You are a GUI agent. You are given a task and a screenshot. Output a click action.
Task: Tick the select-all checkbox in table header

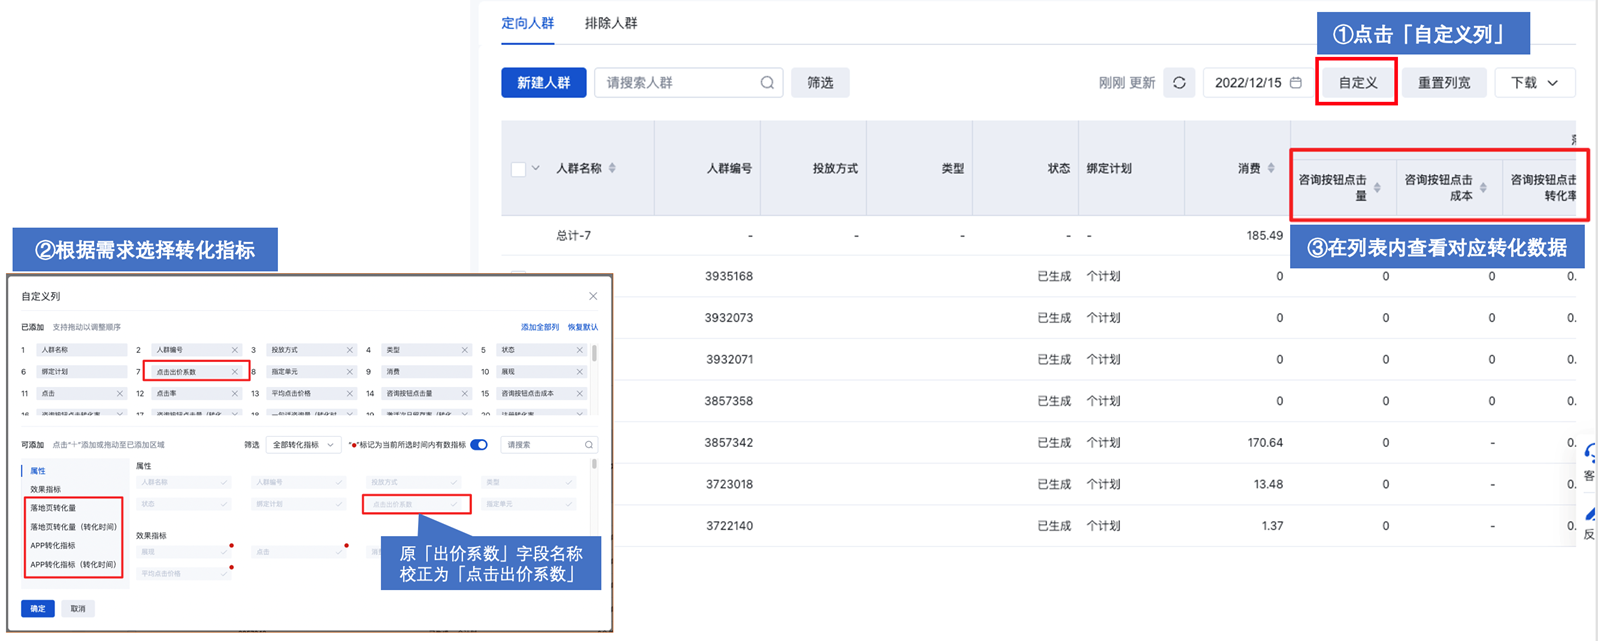(x=518, y=169)
